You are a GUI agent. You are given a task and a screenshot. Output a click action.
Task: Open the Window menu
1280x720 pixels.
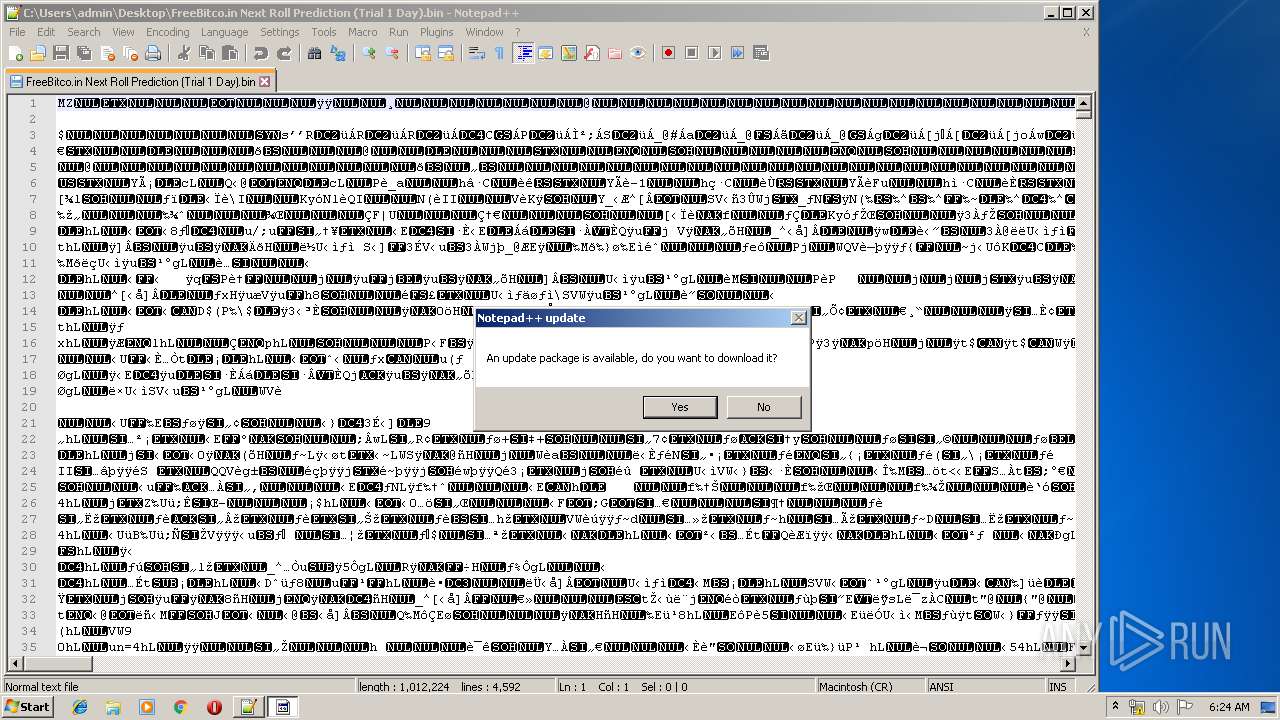coord(484,32)
